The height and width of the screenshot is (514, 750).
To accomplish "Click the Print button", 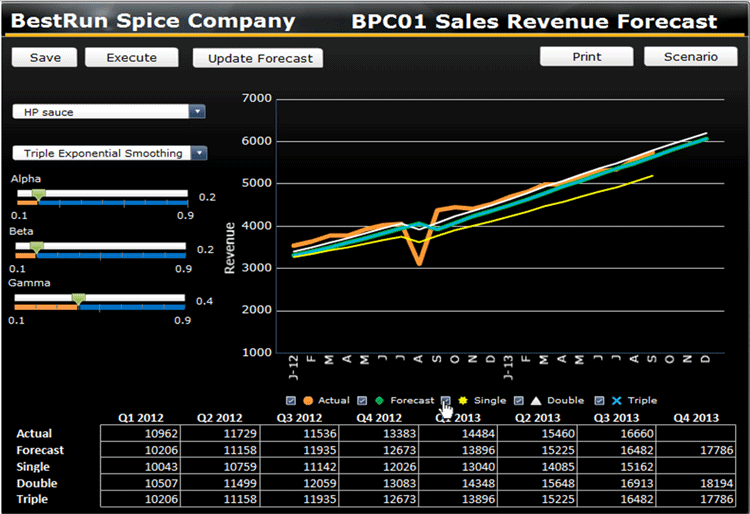I will click(587, 57).
